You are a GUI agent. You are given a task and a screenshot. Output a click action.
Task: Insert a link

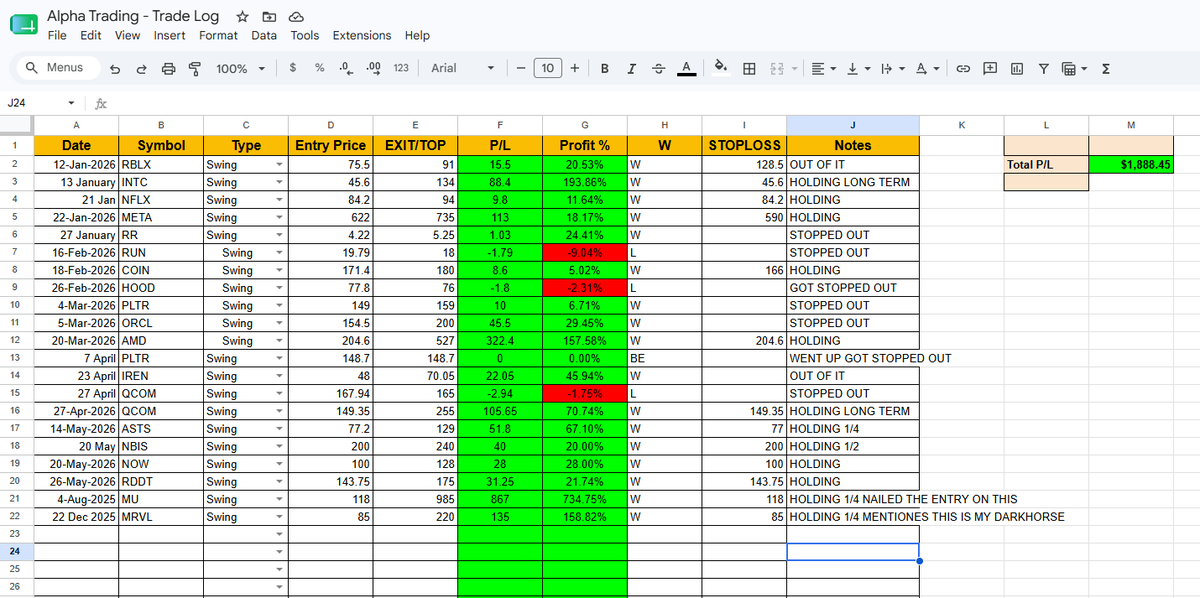pos(964,68)
